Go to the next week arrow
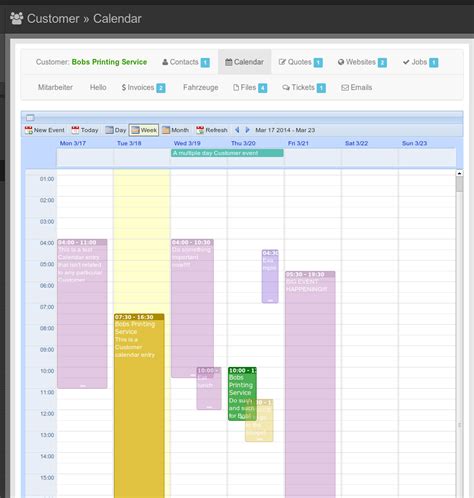Image resolution: width=474 pixels, height=498 pixels. pos(247,130)
